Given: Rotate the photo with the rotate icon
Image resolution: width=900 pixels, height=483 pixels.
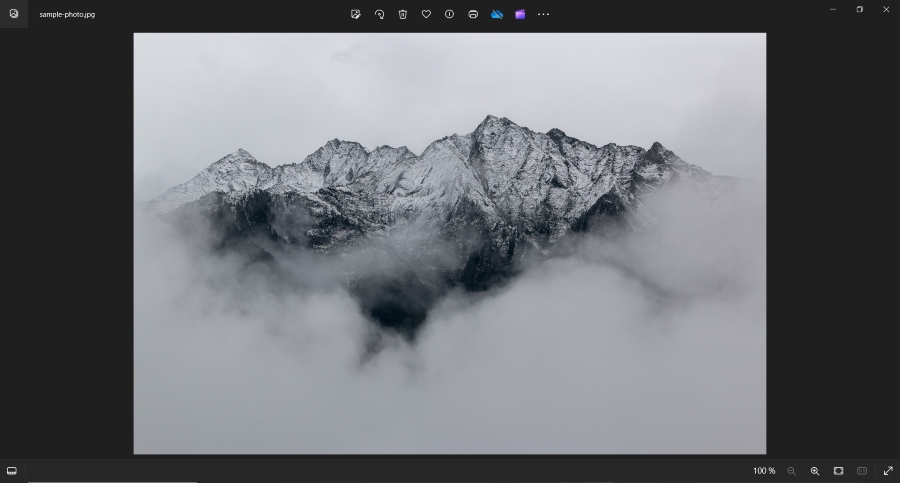Looking at the screenshot, I should 379,14.
